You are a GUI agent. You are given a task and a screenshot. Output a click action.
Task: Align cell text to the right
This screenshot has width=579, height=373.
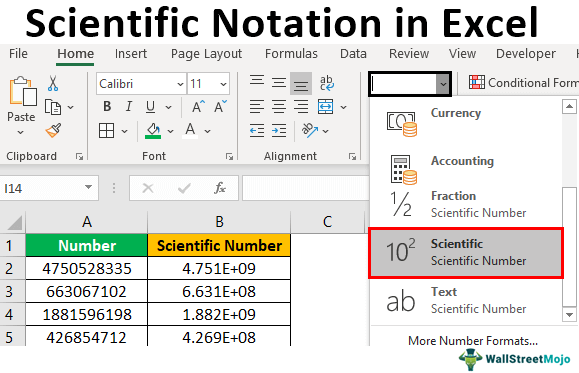pyautogui.click(x=301, y=107)
